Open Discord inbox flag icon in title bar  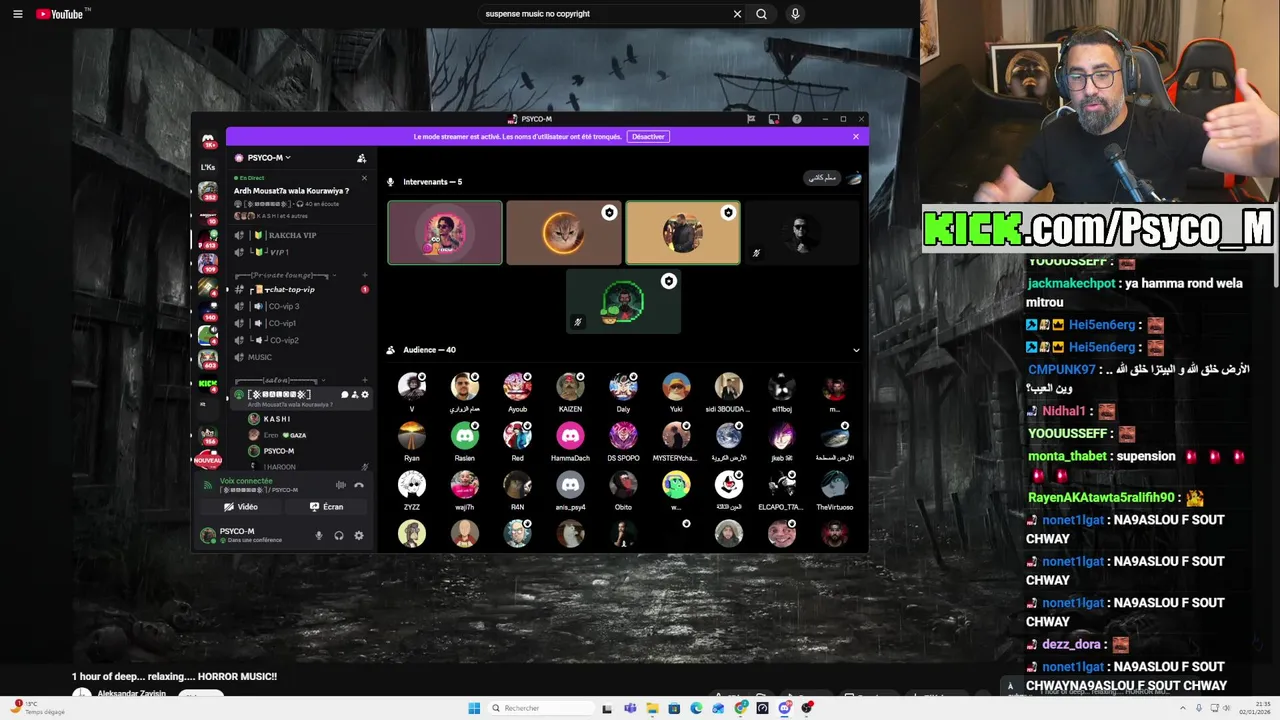pos(751,119)
